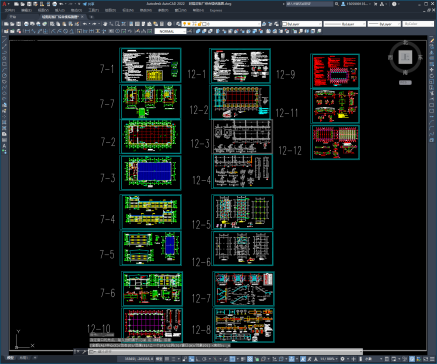Close the current drawing file tab
Viewport: 437px width, 364px height.
(x=82, y=17)
